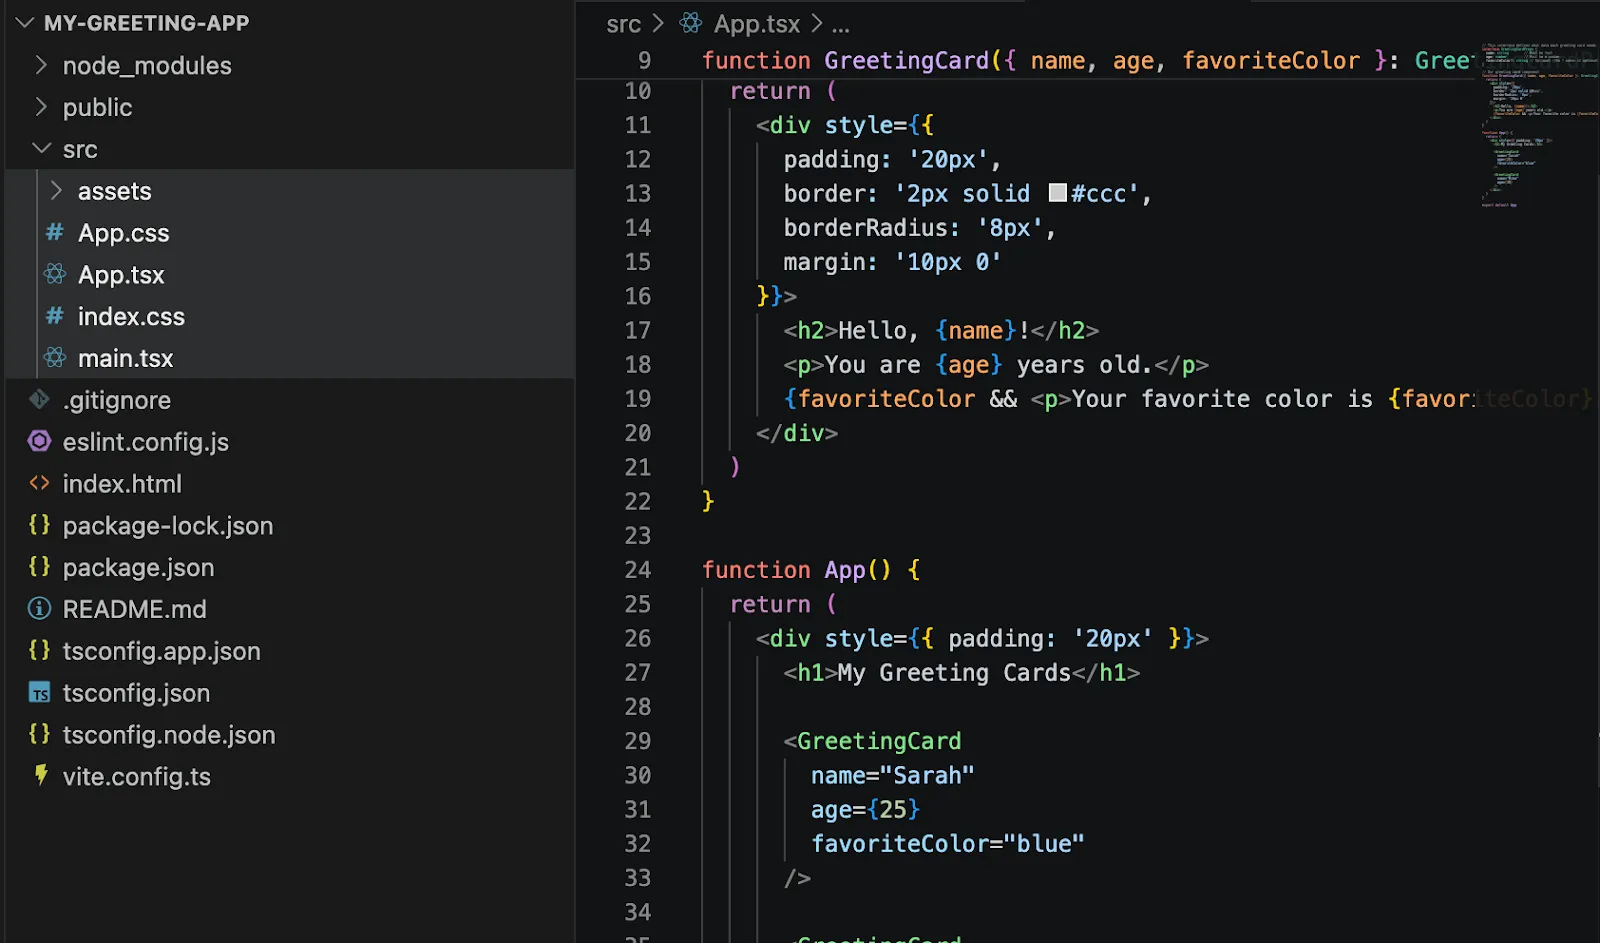Click the React icon in the breadcrumb bar
This screenshot has width=1600, height=943.
point(690,22)
